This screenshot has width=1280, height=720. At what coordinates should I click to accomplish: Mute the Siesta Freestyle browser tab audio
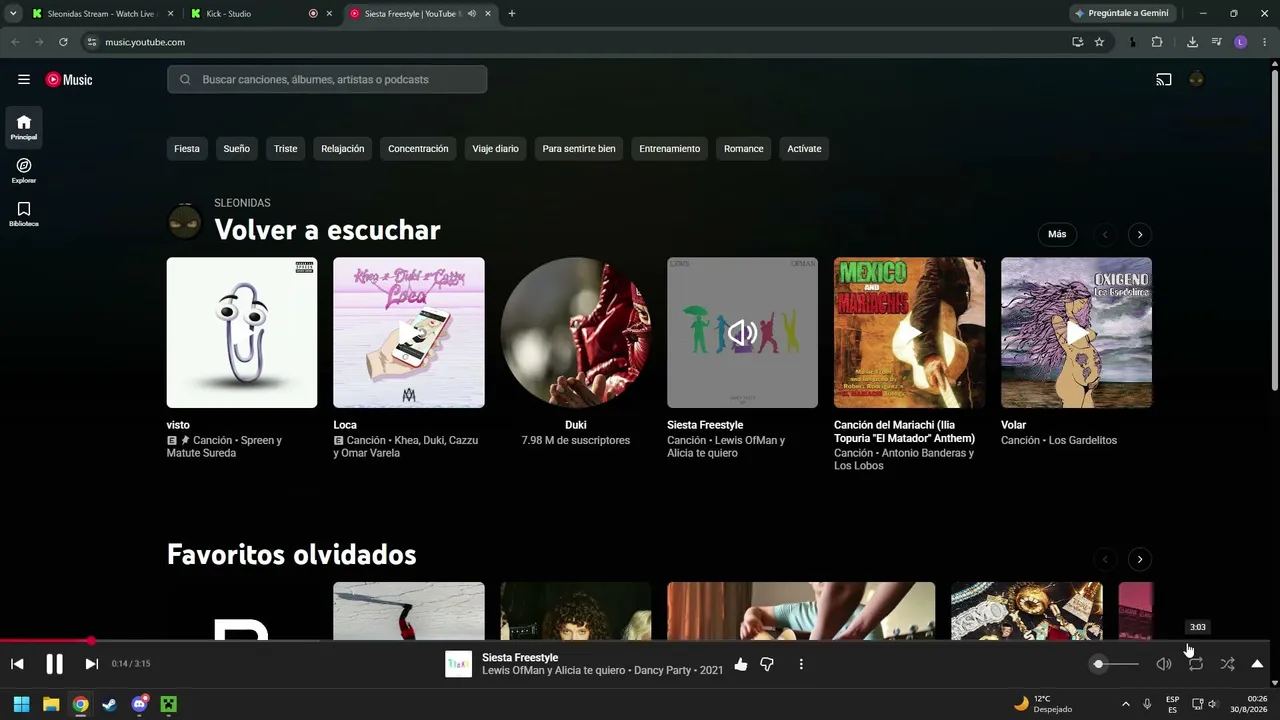472,14
